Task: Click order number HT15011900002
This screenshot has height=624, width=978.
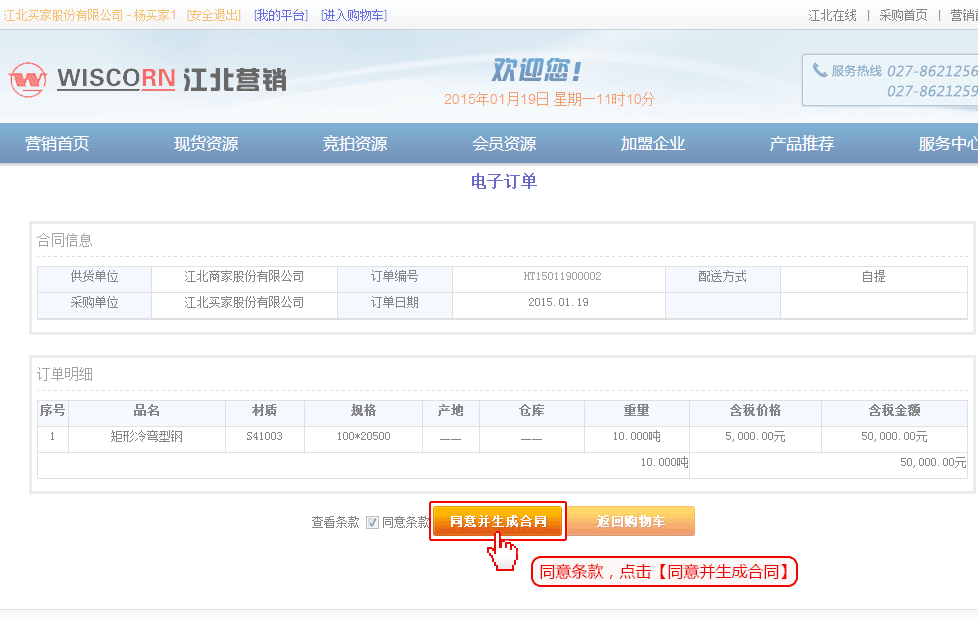Action: [x=562, y=276]
